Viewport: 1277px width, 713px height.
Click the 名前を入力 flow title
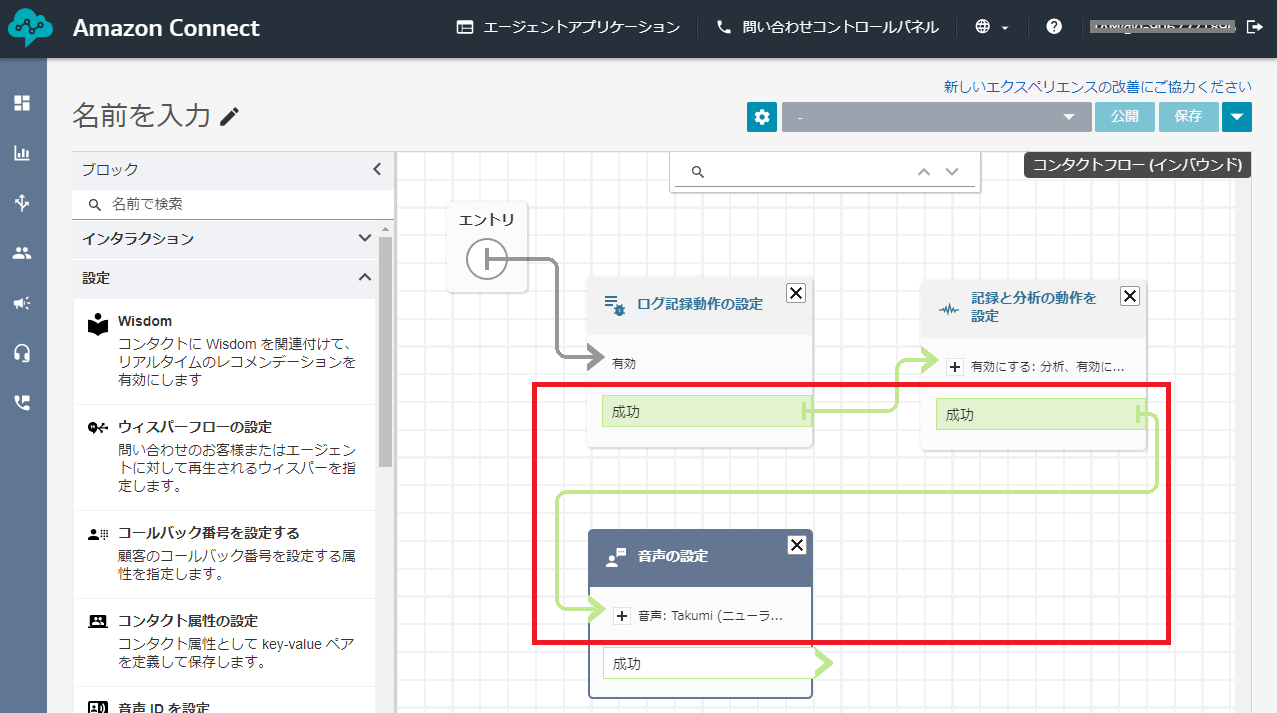coord(141,116)
